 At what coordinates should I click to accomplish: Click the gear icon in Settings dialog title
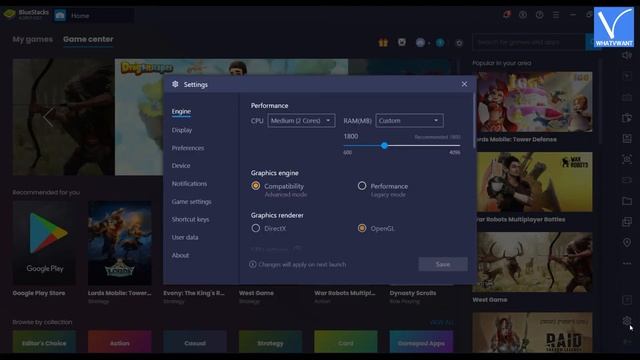(175, 84)
